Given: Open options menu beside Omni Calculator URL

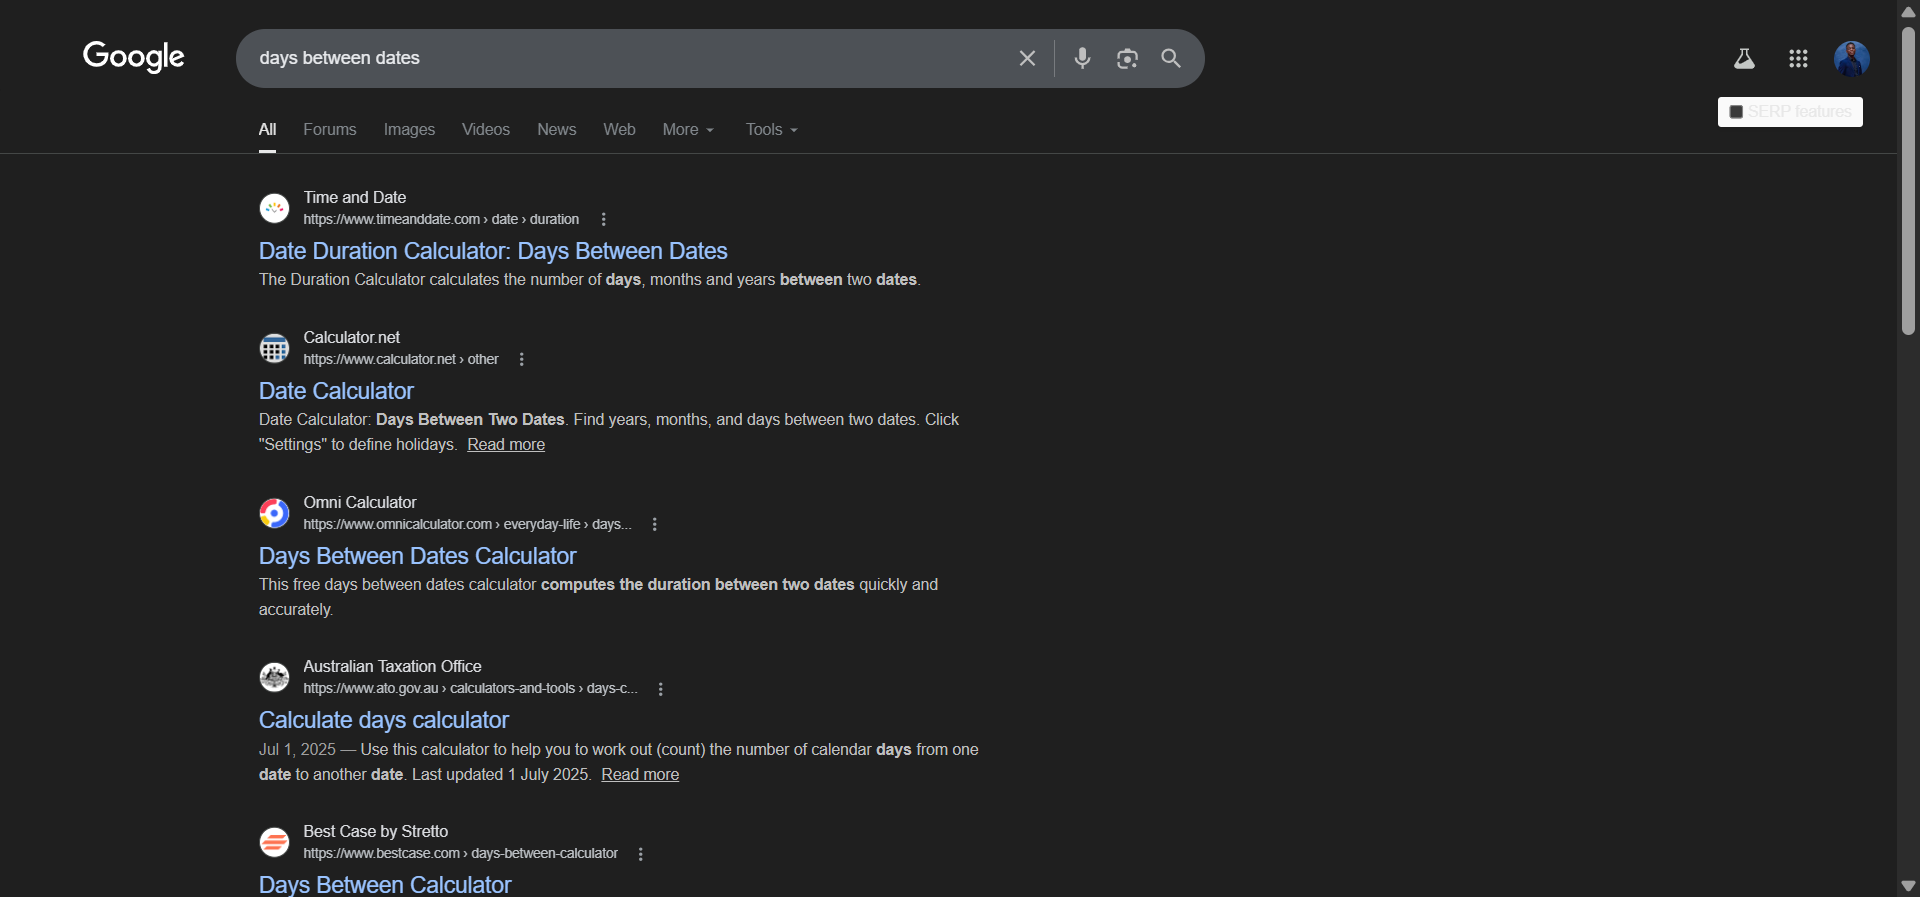Looking at the screenshot, I should coord(655,525).
